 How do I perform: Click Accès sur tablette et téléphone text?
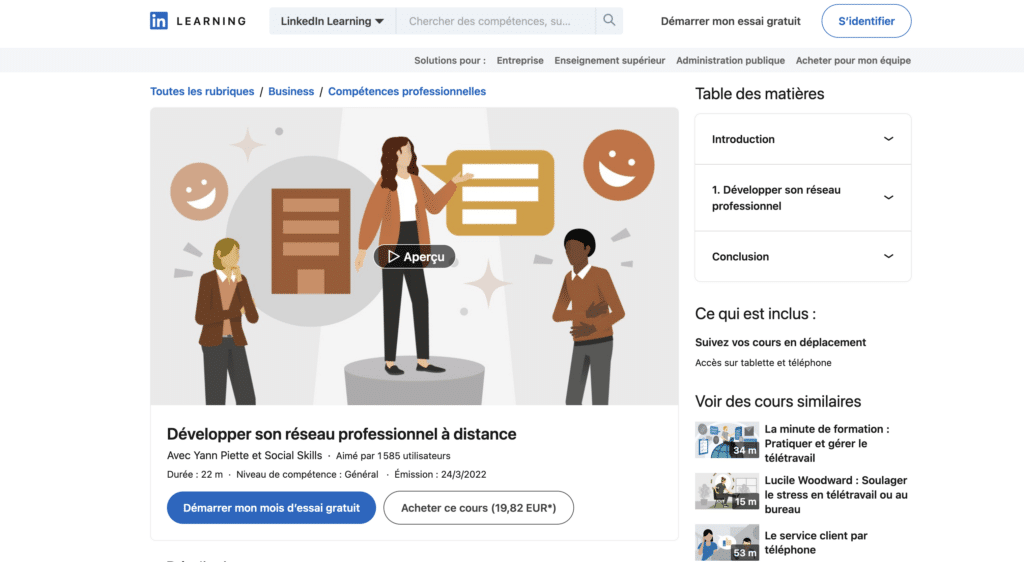pyautogui.click(x=763, y=363)
